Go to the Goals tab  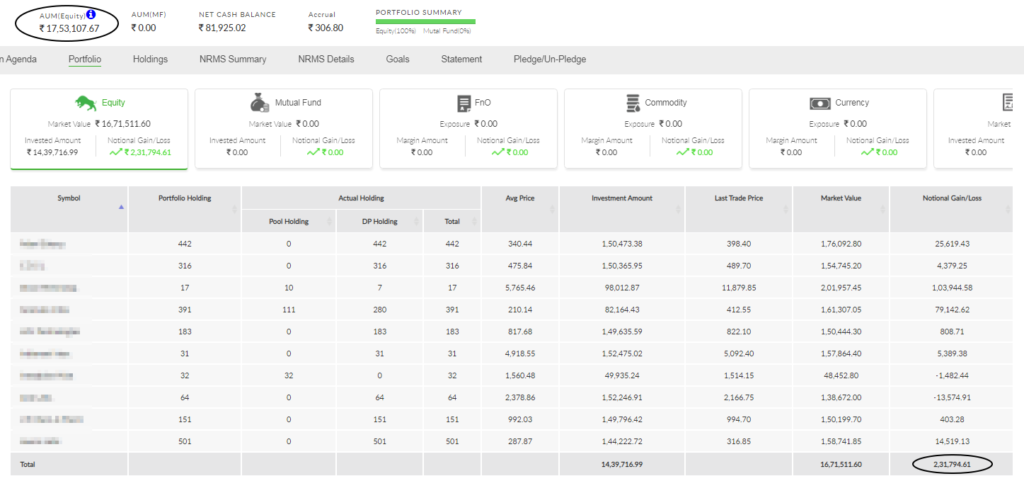(x=398, y=59)
